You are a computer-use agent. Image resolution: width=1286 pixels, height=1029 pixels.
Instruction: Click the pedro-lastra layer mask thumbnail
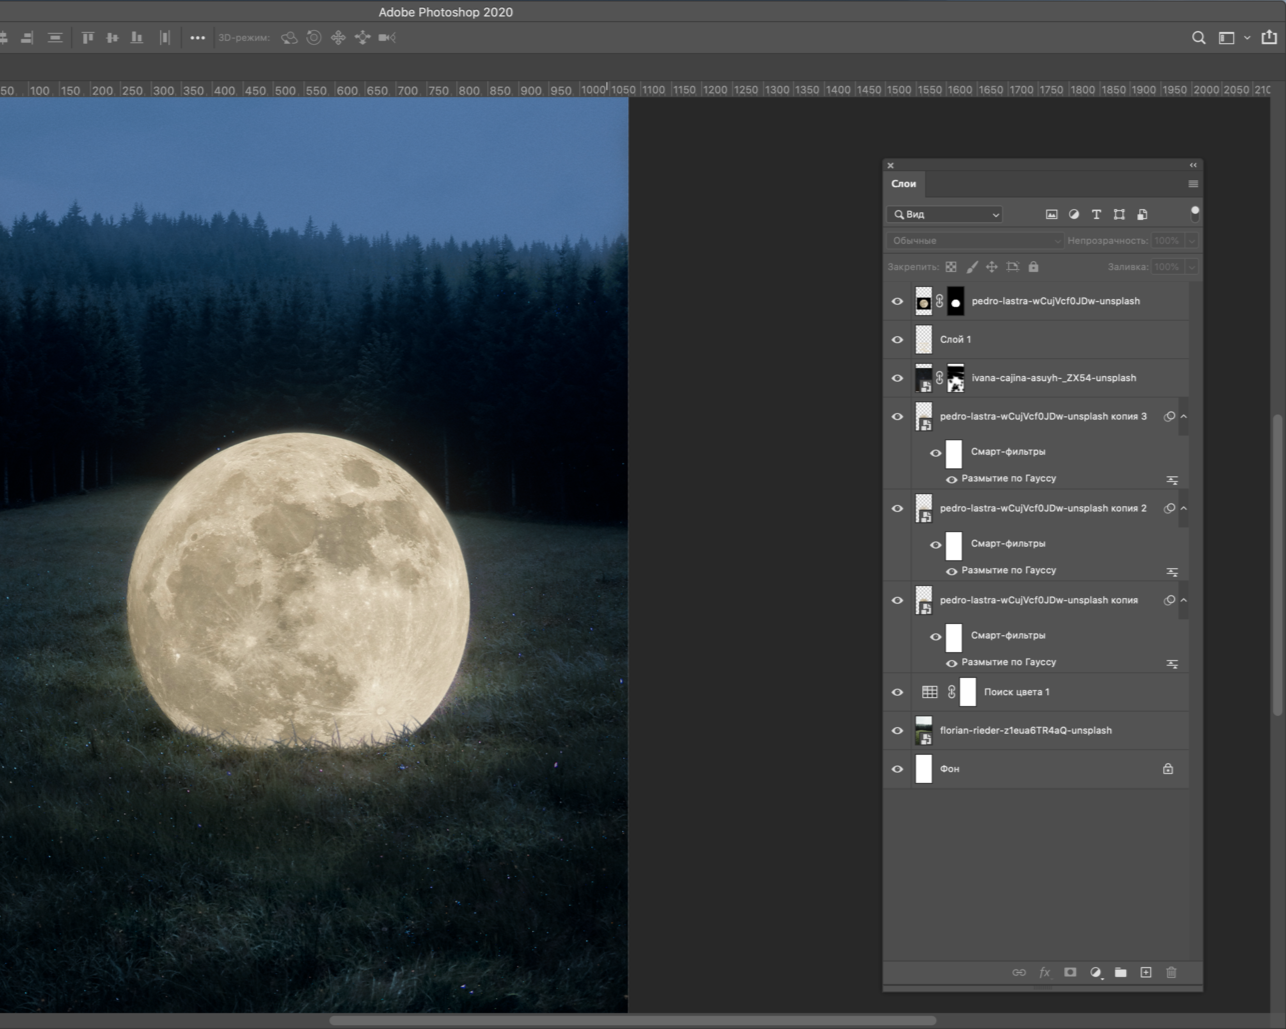coord(956,301)
